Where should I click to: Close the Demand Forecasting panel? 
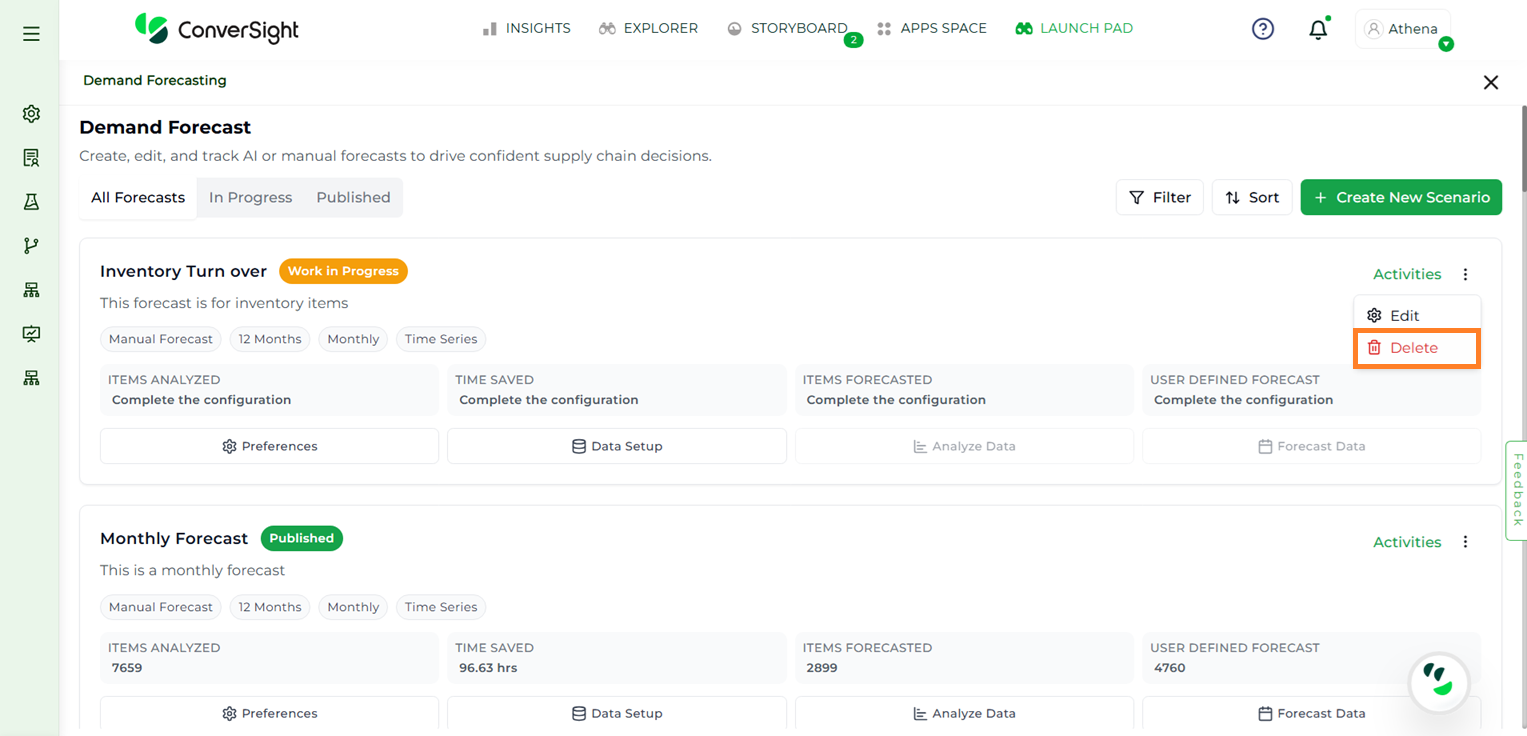[1490, 82]
